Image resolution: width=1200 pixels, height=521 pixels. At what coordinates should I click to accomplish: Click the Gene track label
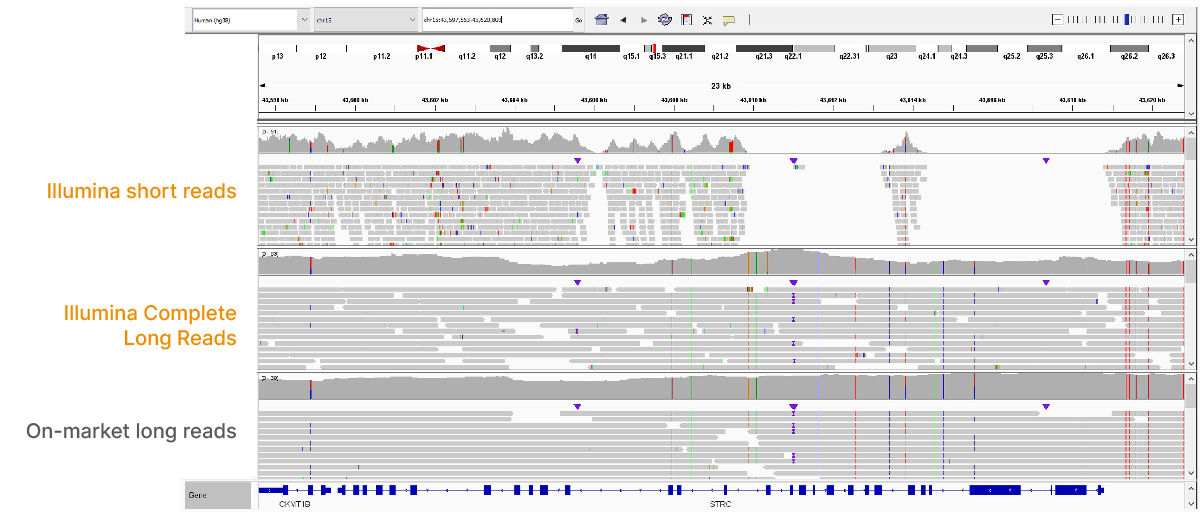pos(217,495)
